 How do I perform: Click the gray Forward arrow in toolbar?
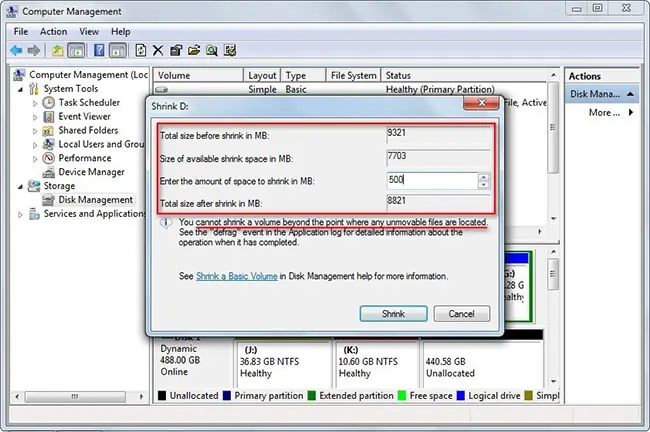pyautogui.click(x=34, y=51)
